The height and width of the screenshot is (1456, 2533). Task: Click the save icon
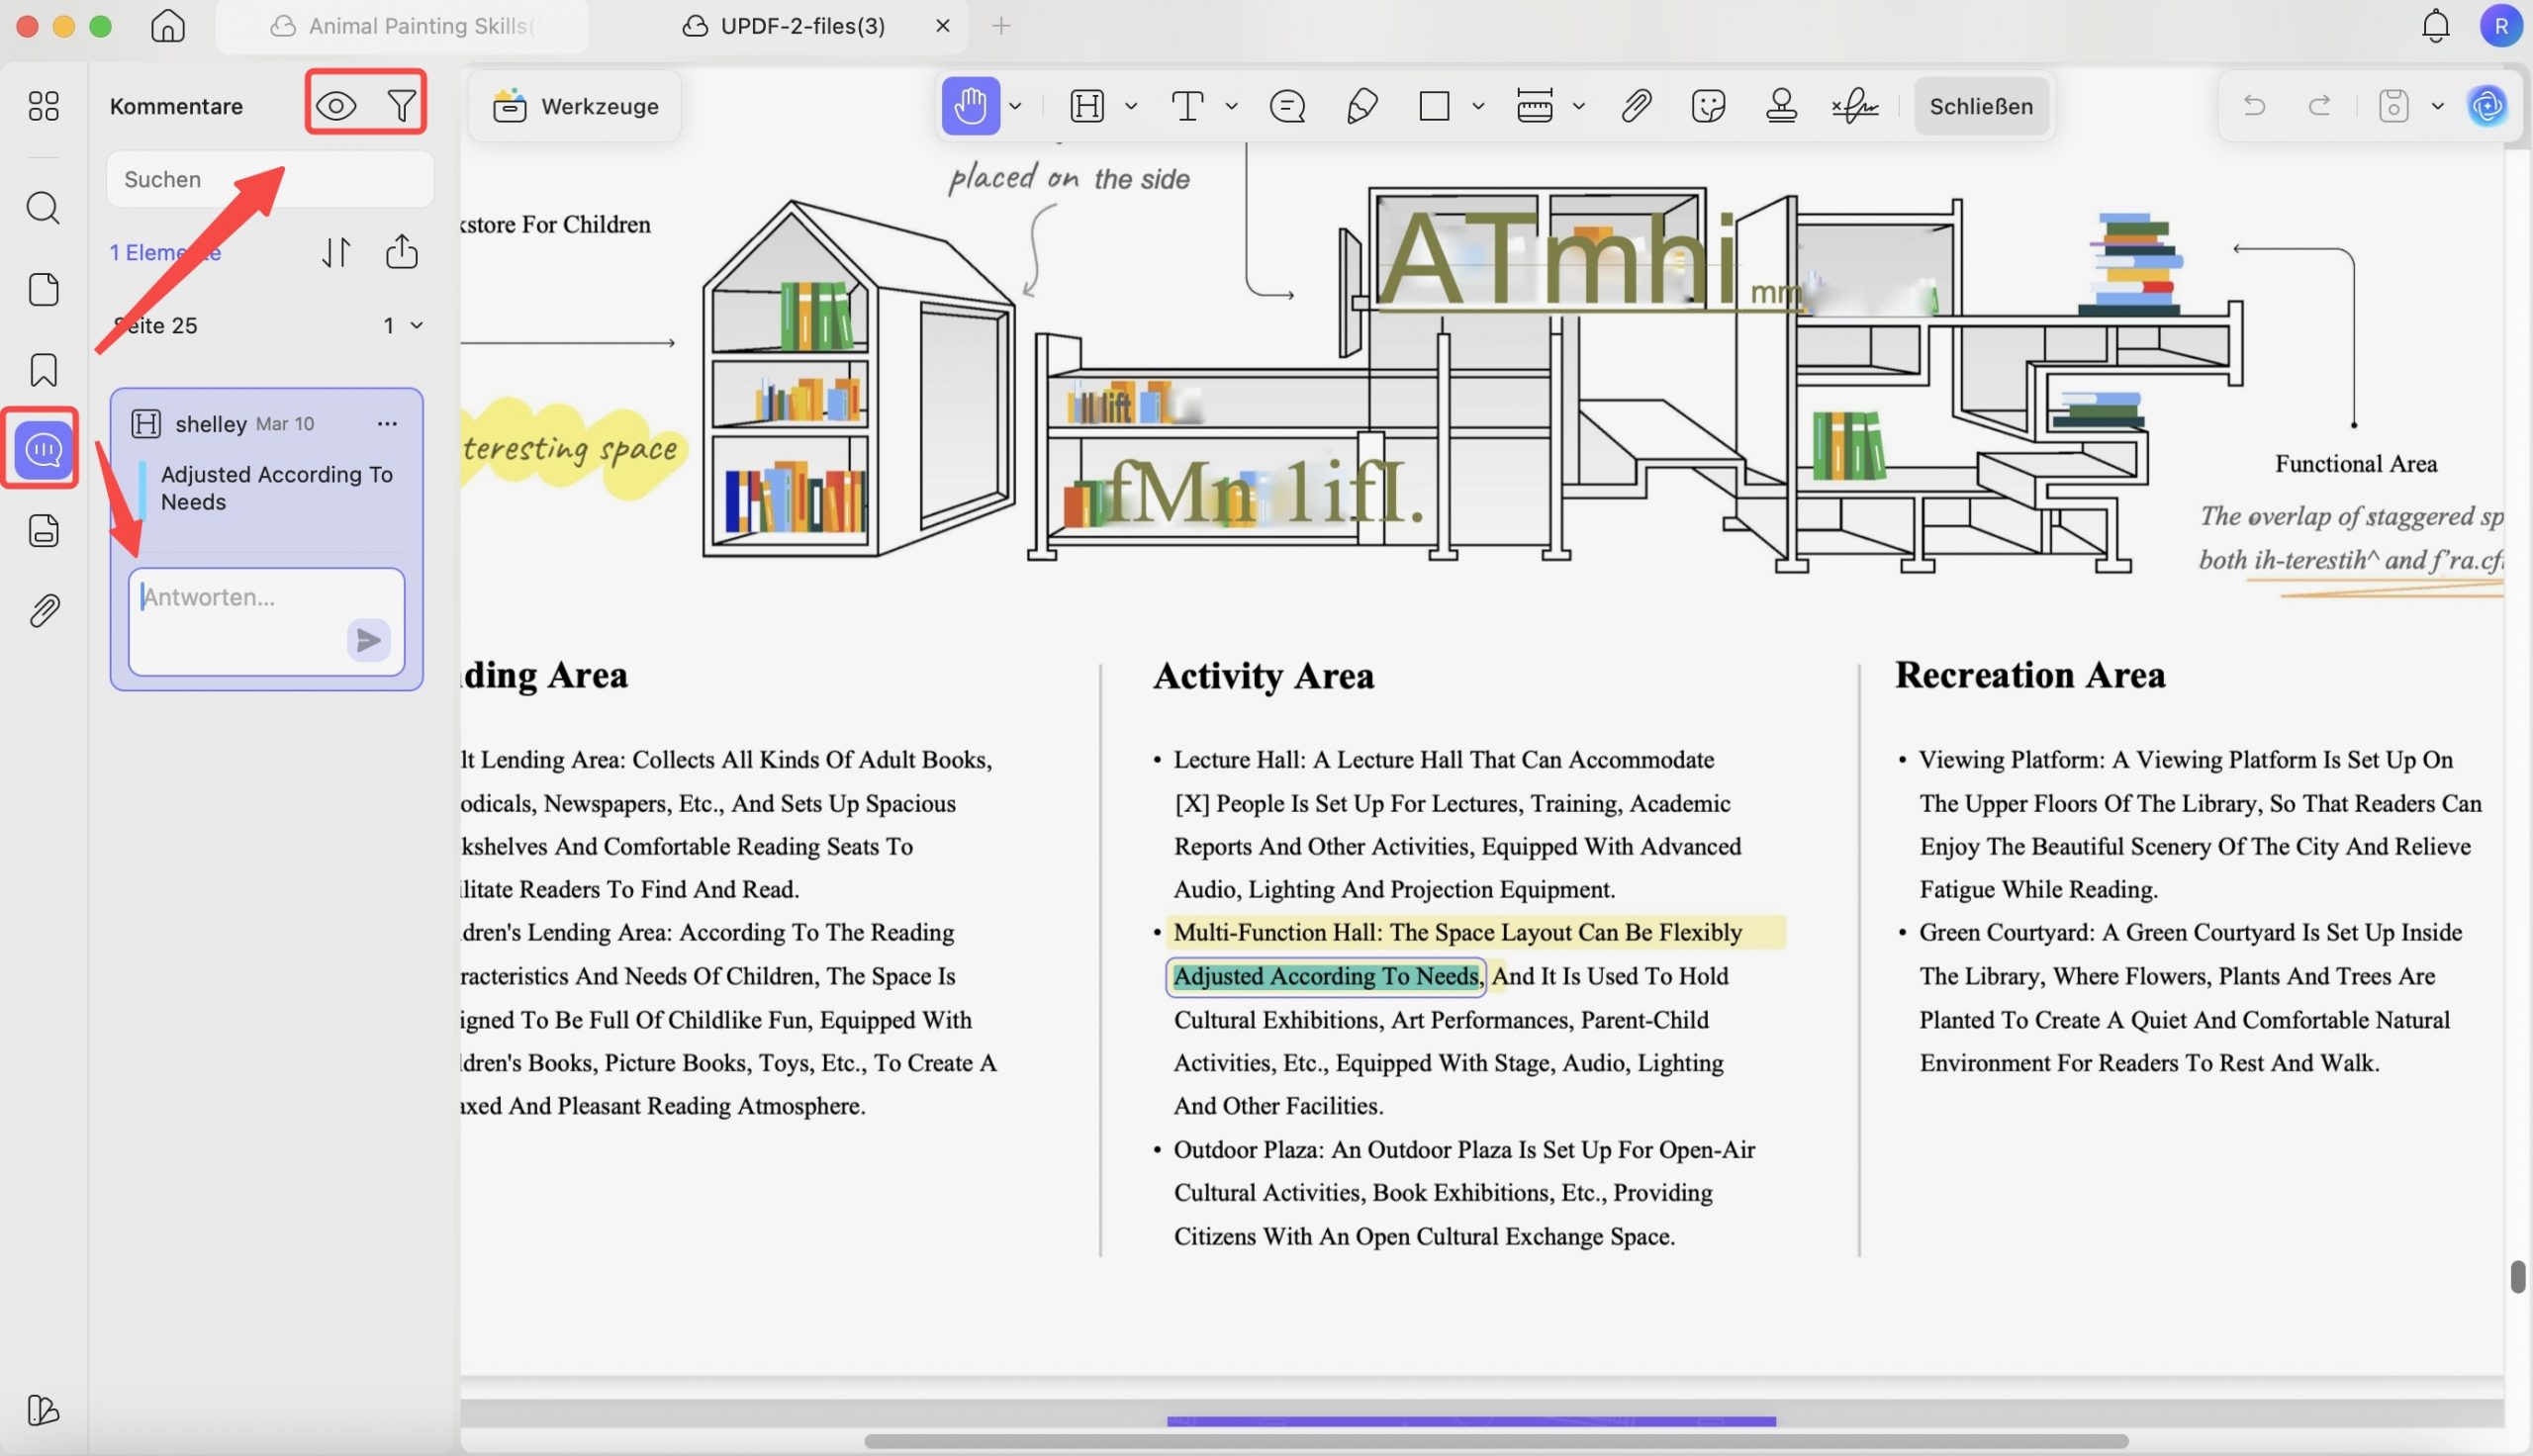point(2393,105)
